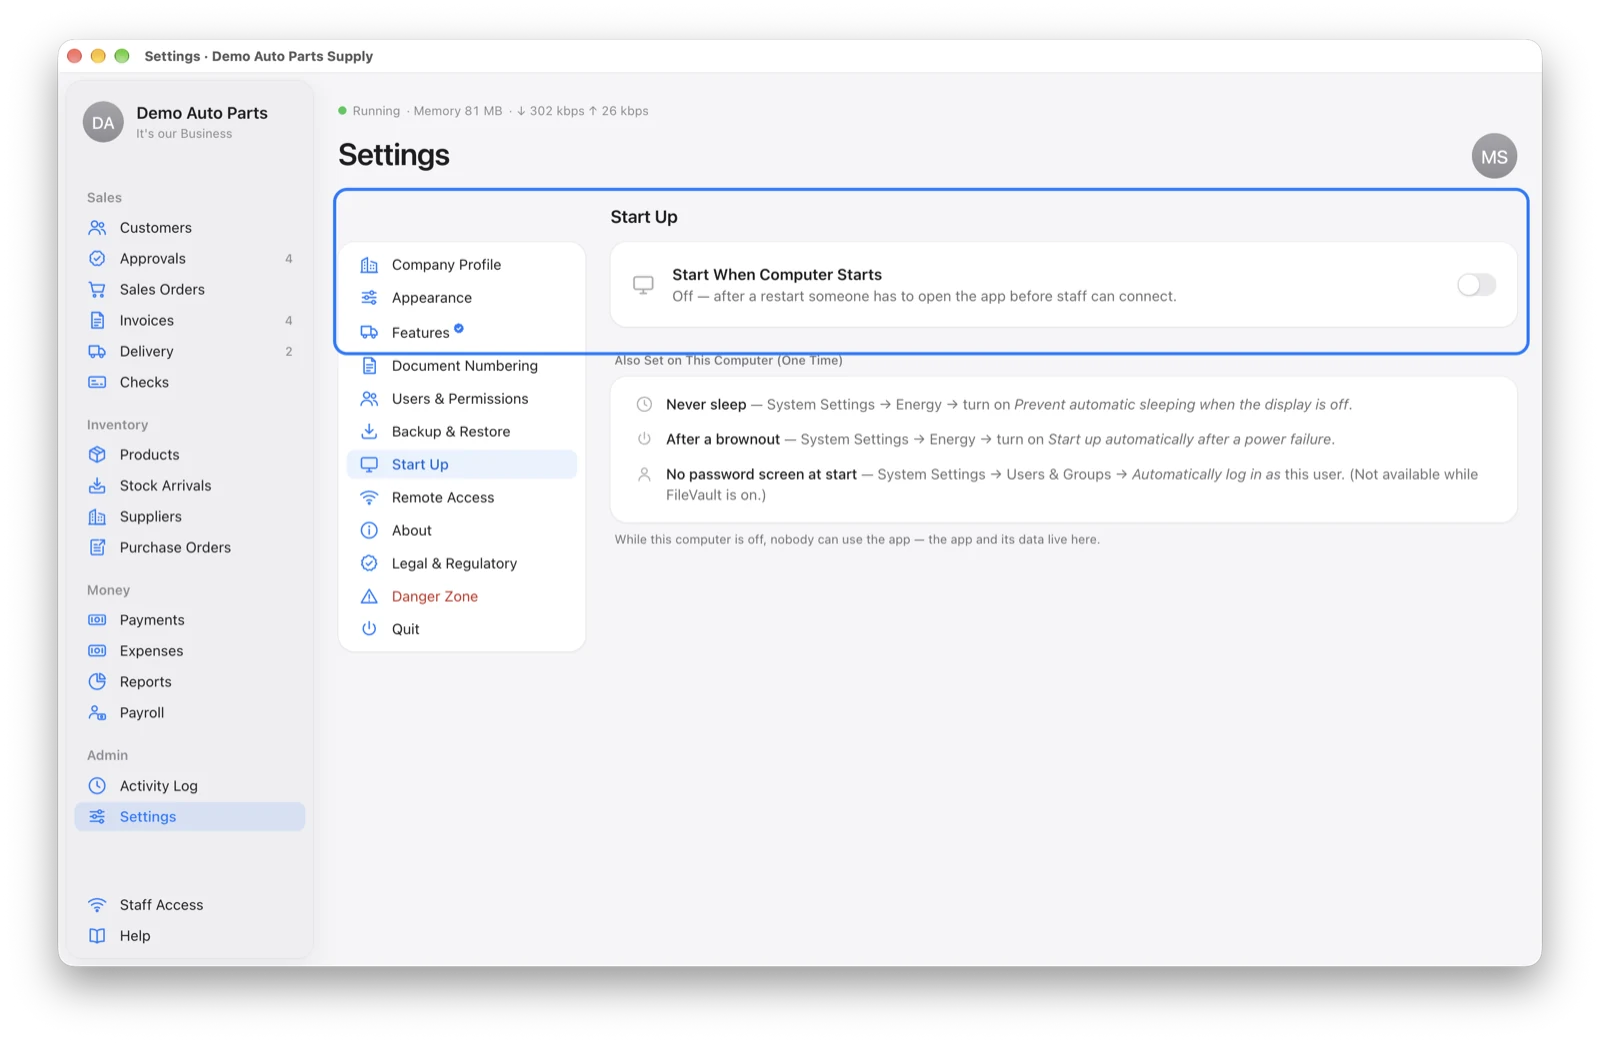
Task: Click the Company Profile building icon
Action: click(x=369, y=265)
